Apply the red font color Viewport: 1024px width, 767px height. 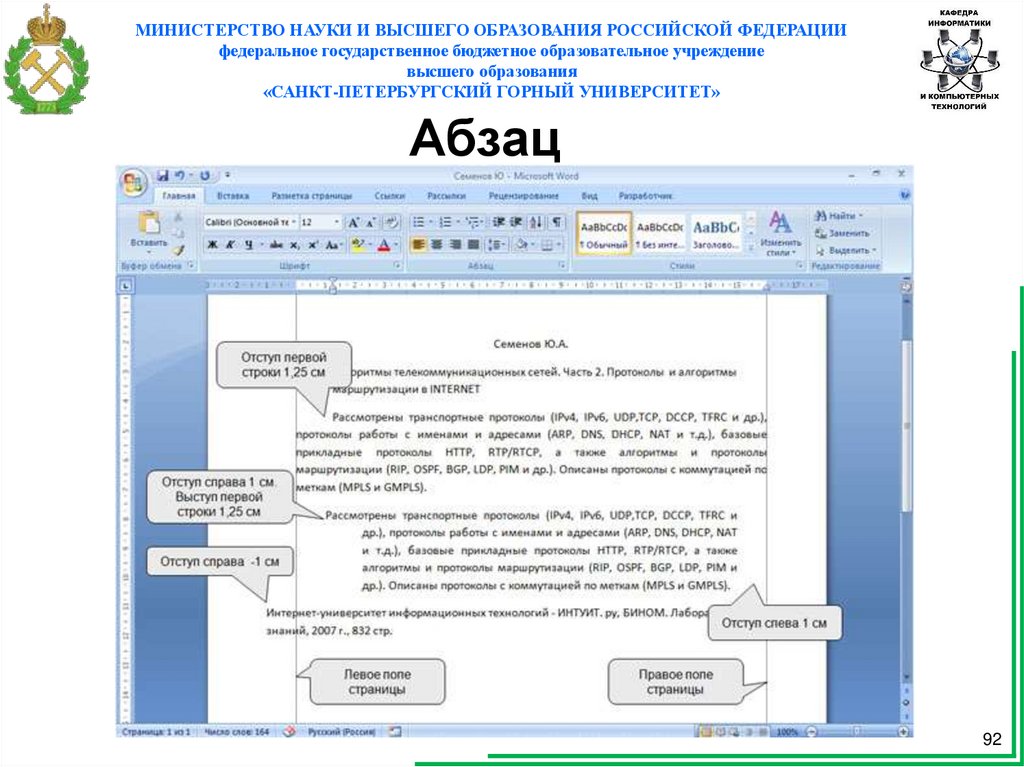coord(383,245)
